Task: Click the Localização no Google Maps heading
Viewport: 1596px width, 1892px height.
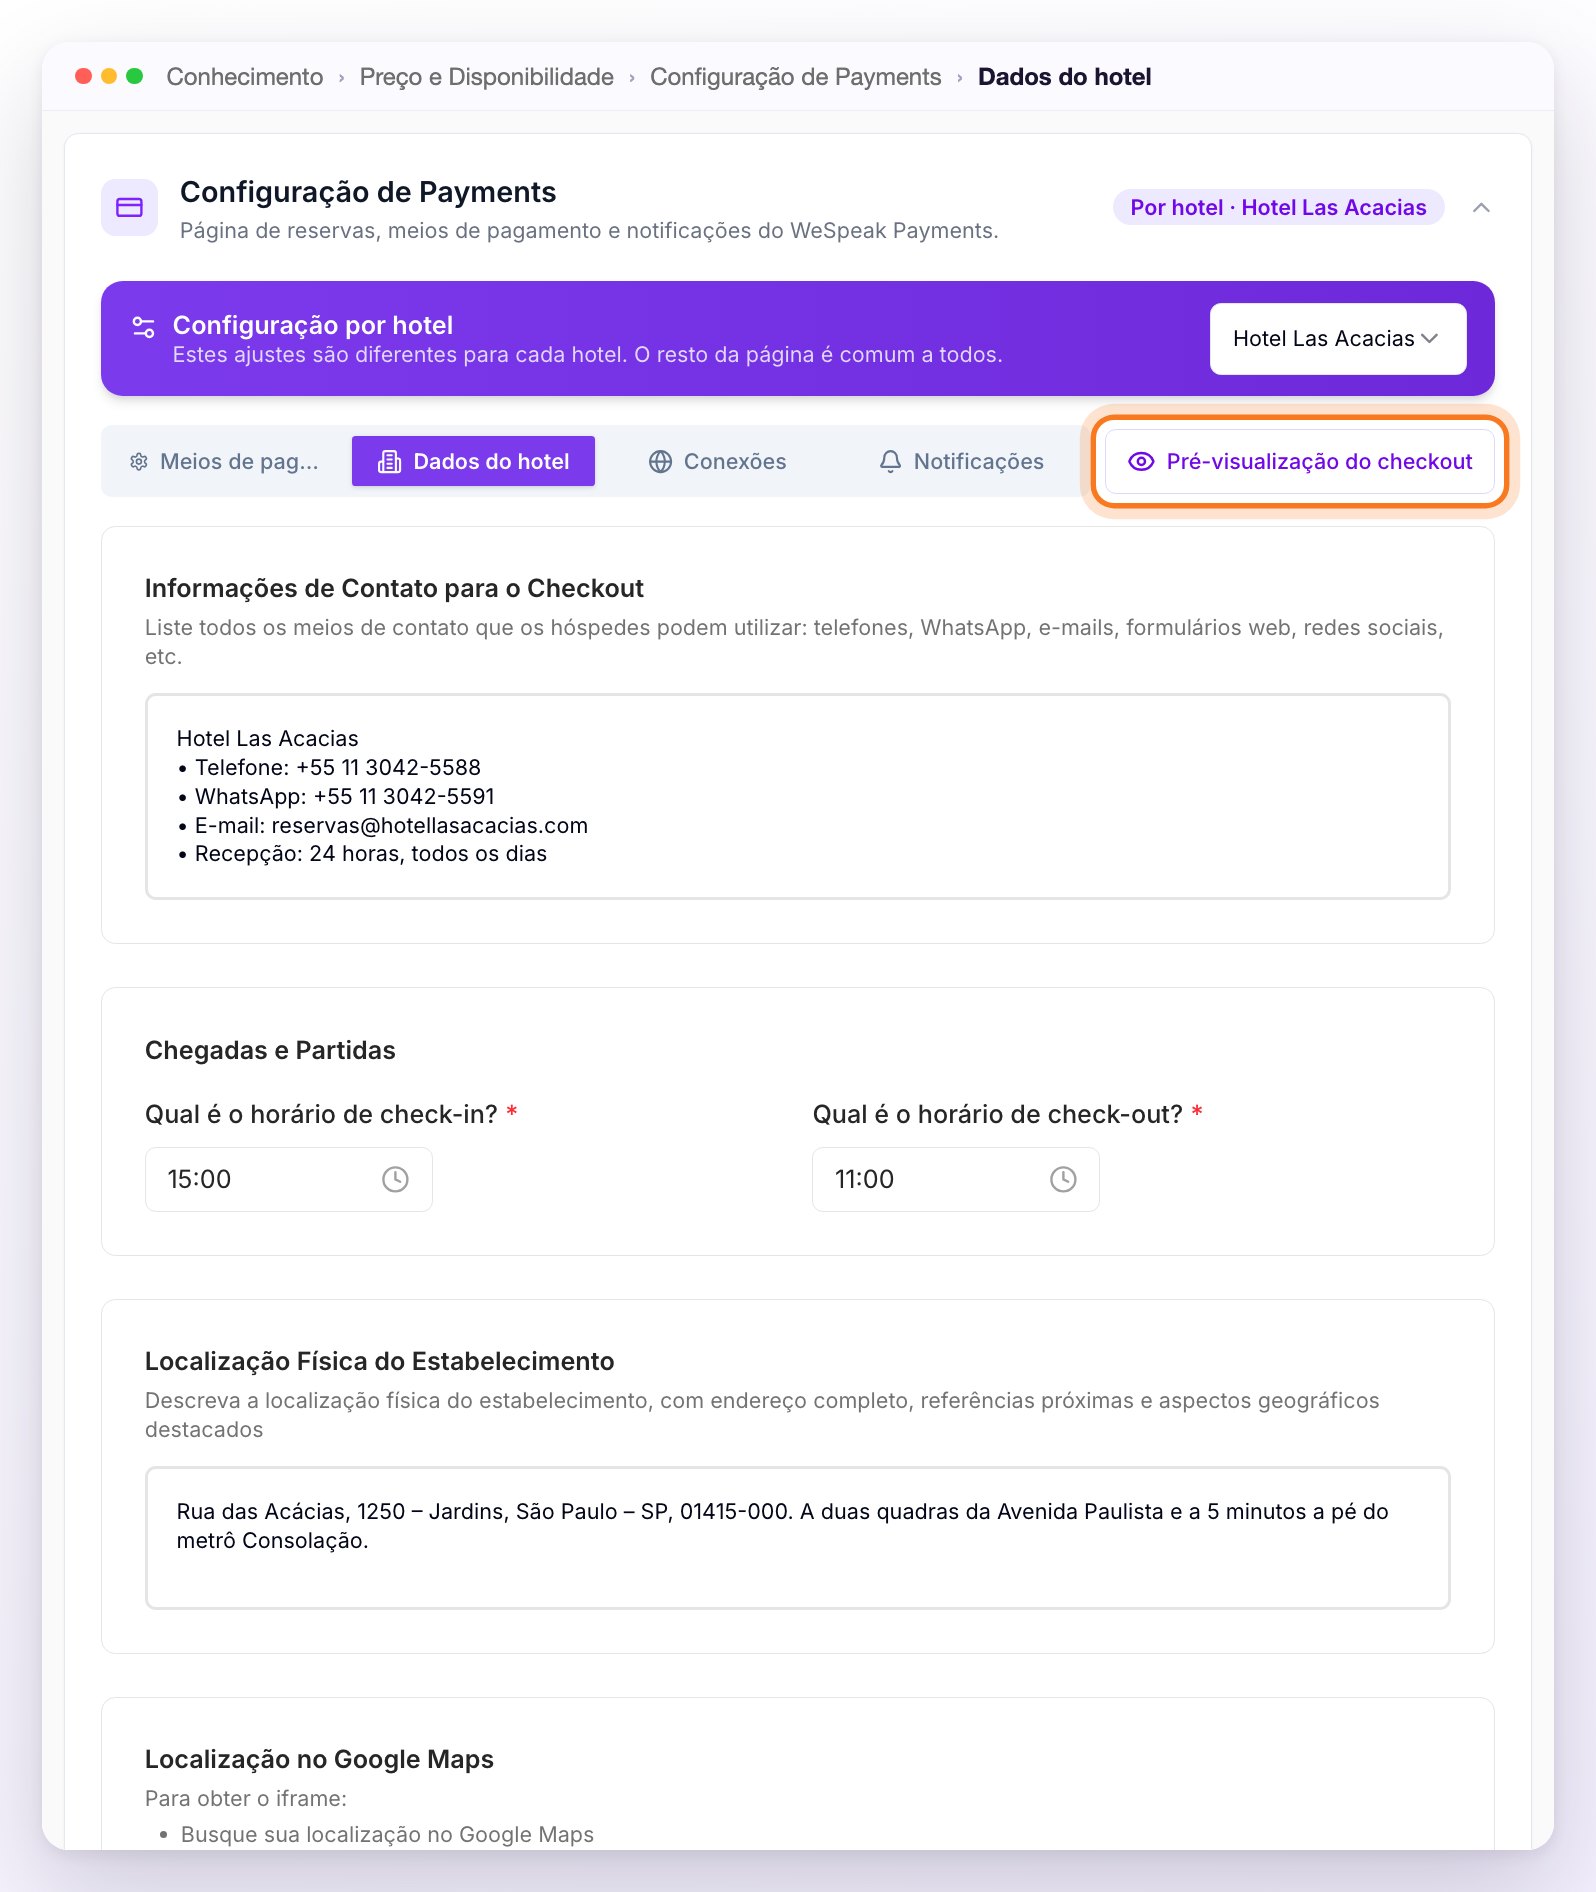Action: pos(319,1759)
